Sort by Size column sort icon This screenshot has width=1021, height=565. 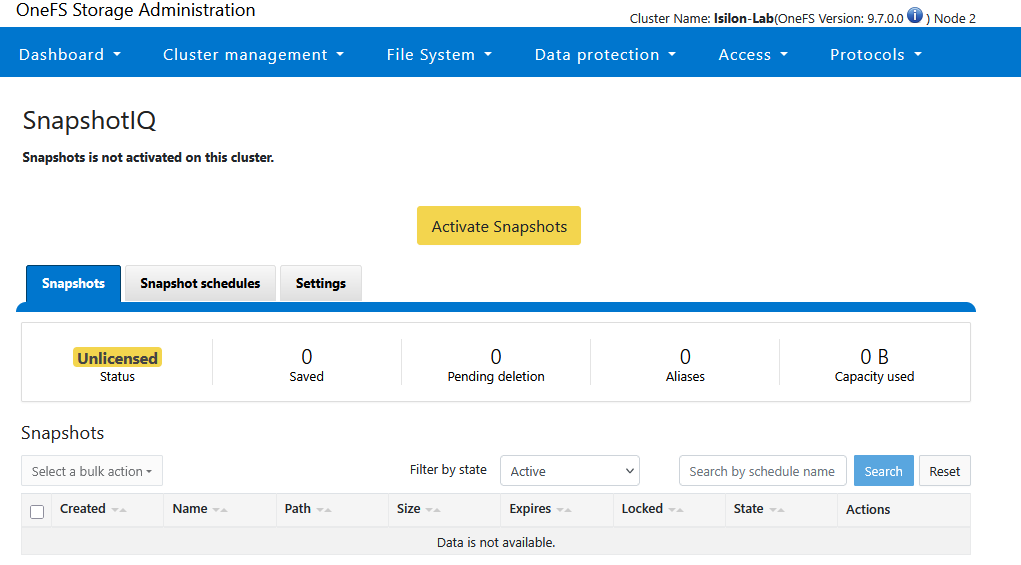click(x=433, y=510)
